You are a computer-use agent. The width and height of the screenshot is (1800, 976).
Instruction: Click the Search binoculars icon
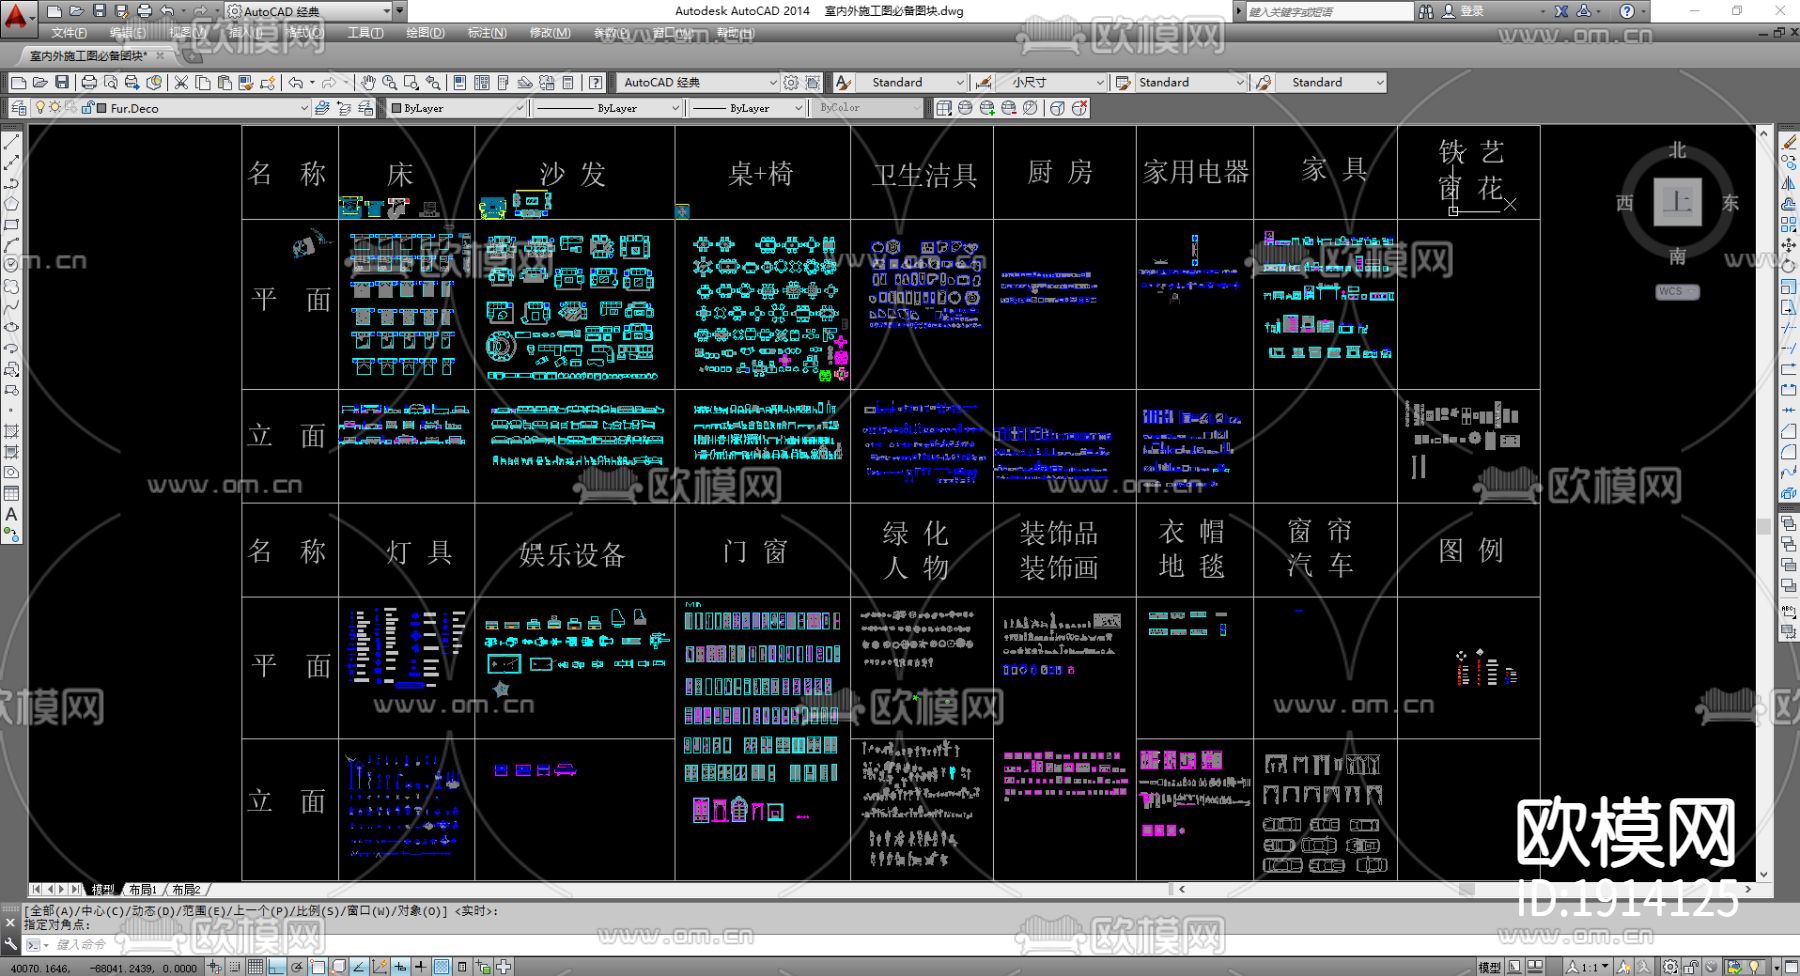pos(1426,11)
